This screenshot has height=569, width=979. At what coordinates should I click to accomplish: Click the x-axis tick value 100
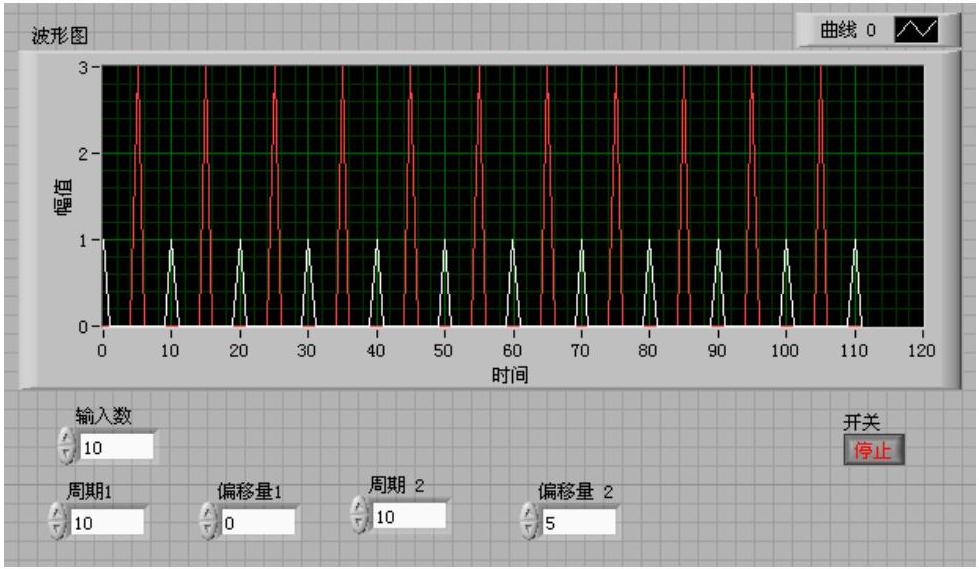tap(785, 350)
